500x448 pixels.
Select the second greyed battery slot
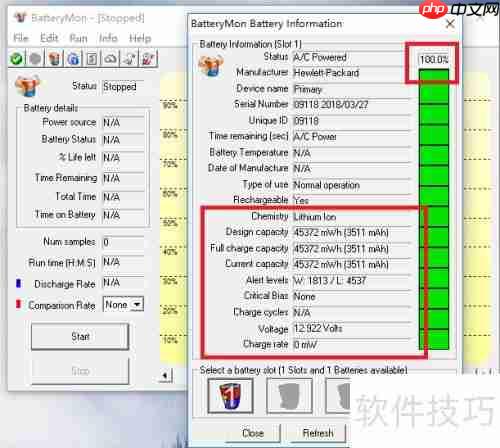pyautogui.click(x=289, y=396)
